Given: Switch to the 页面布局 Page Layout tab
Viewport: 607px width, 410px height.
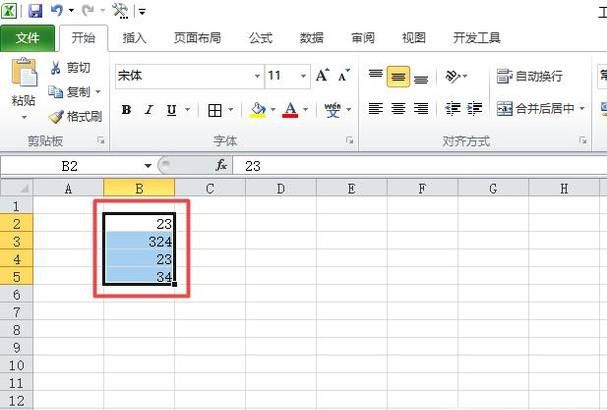Looking at the screenshot, I should (x=197, y=38).
